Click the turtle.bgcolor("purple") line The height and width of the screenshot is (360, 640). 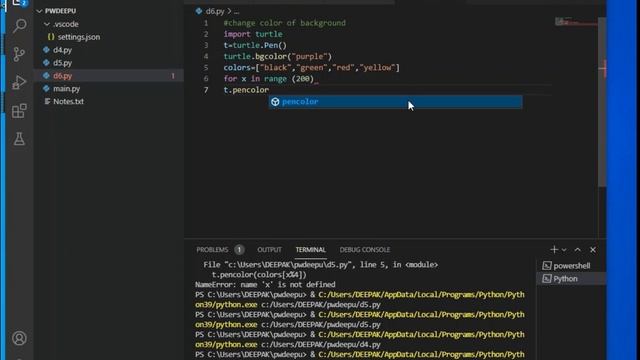(278, 56)
